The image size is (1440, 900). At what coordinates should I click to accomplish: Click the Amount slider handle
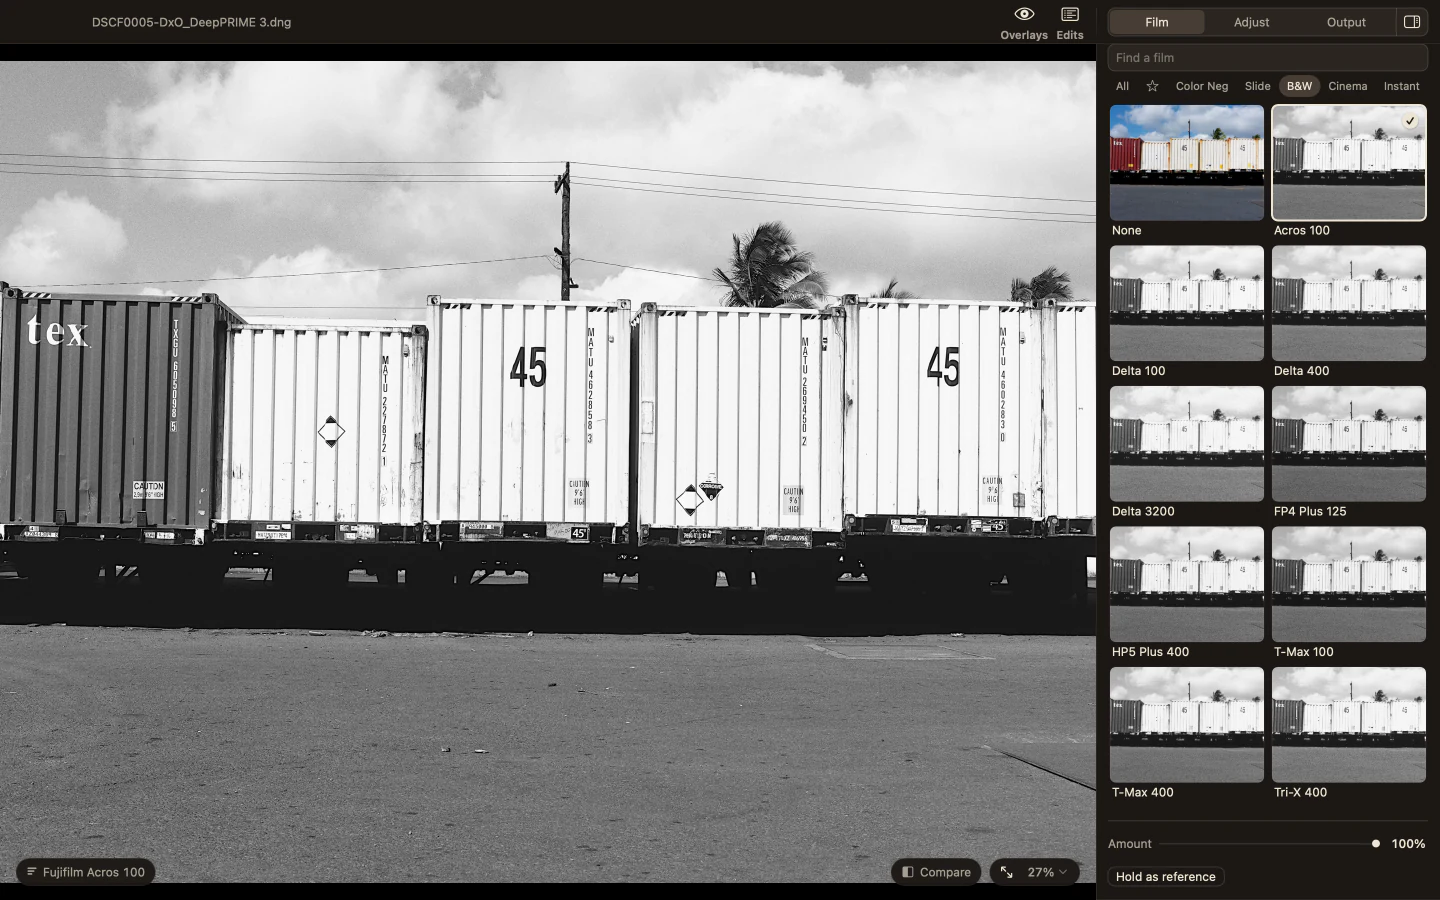(1376, 844)
